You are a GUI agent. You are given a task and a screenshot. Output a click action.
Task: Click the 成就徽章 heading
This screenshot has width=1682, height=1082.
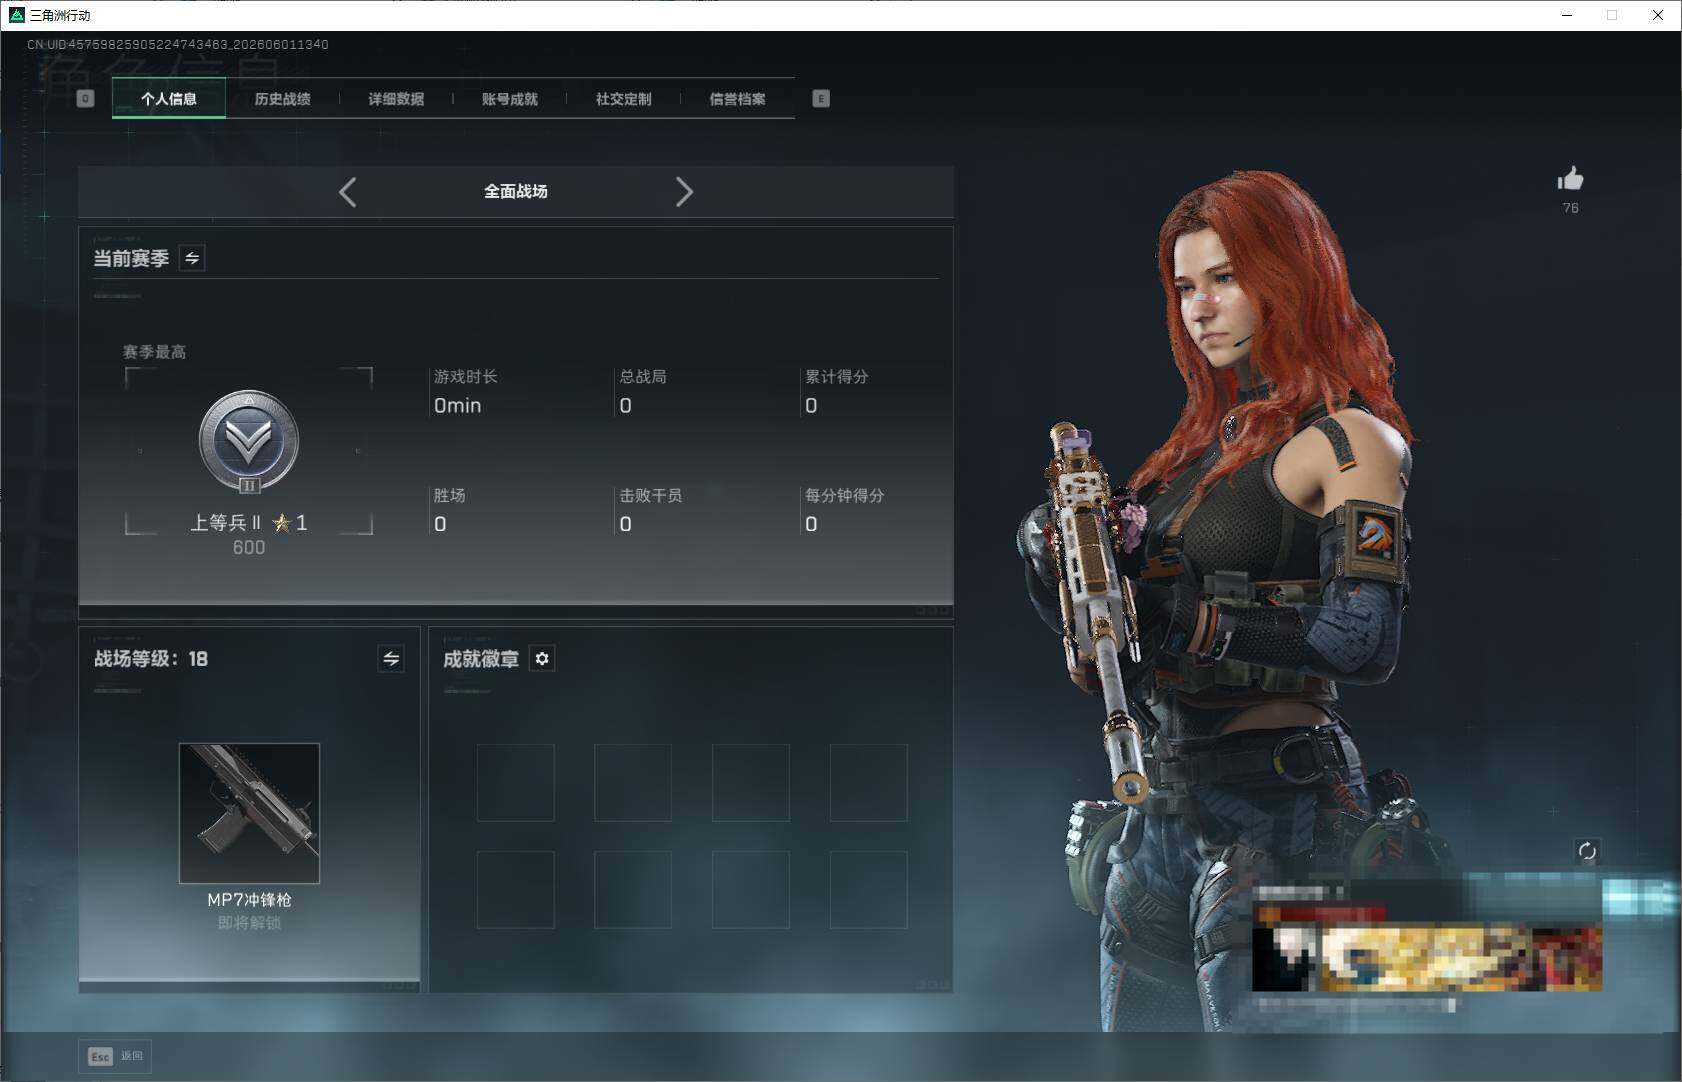[x=481, y=658]
